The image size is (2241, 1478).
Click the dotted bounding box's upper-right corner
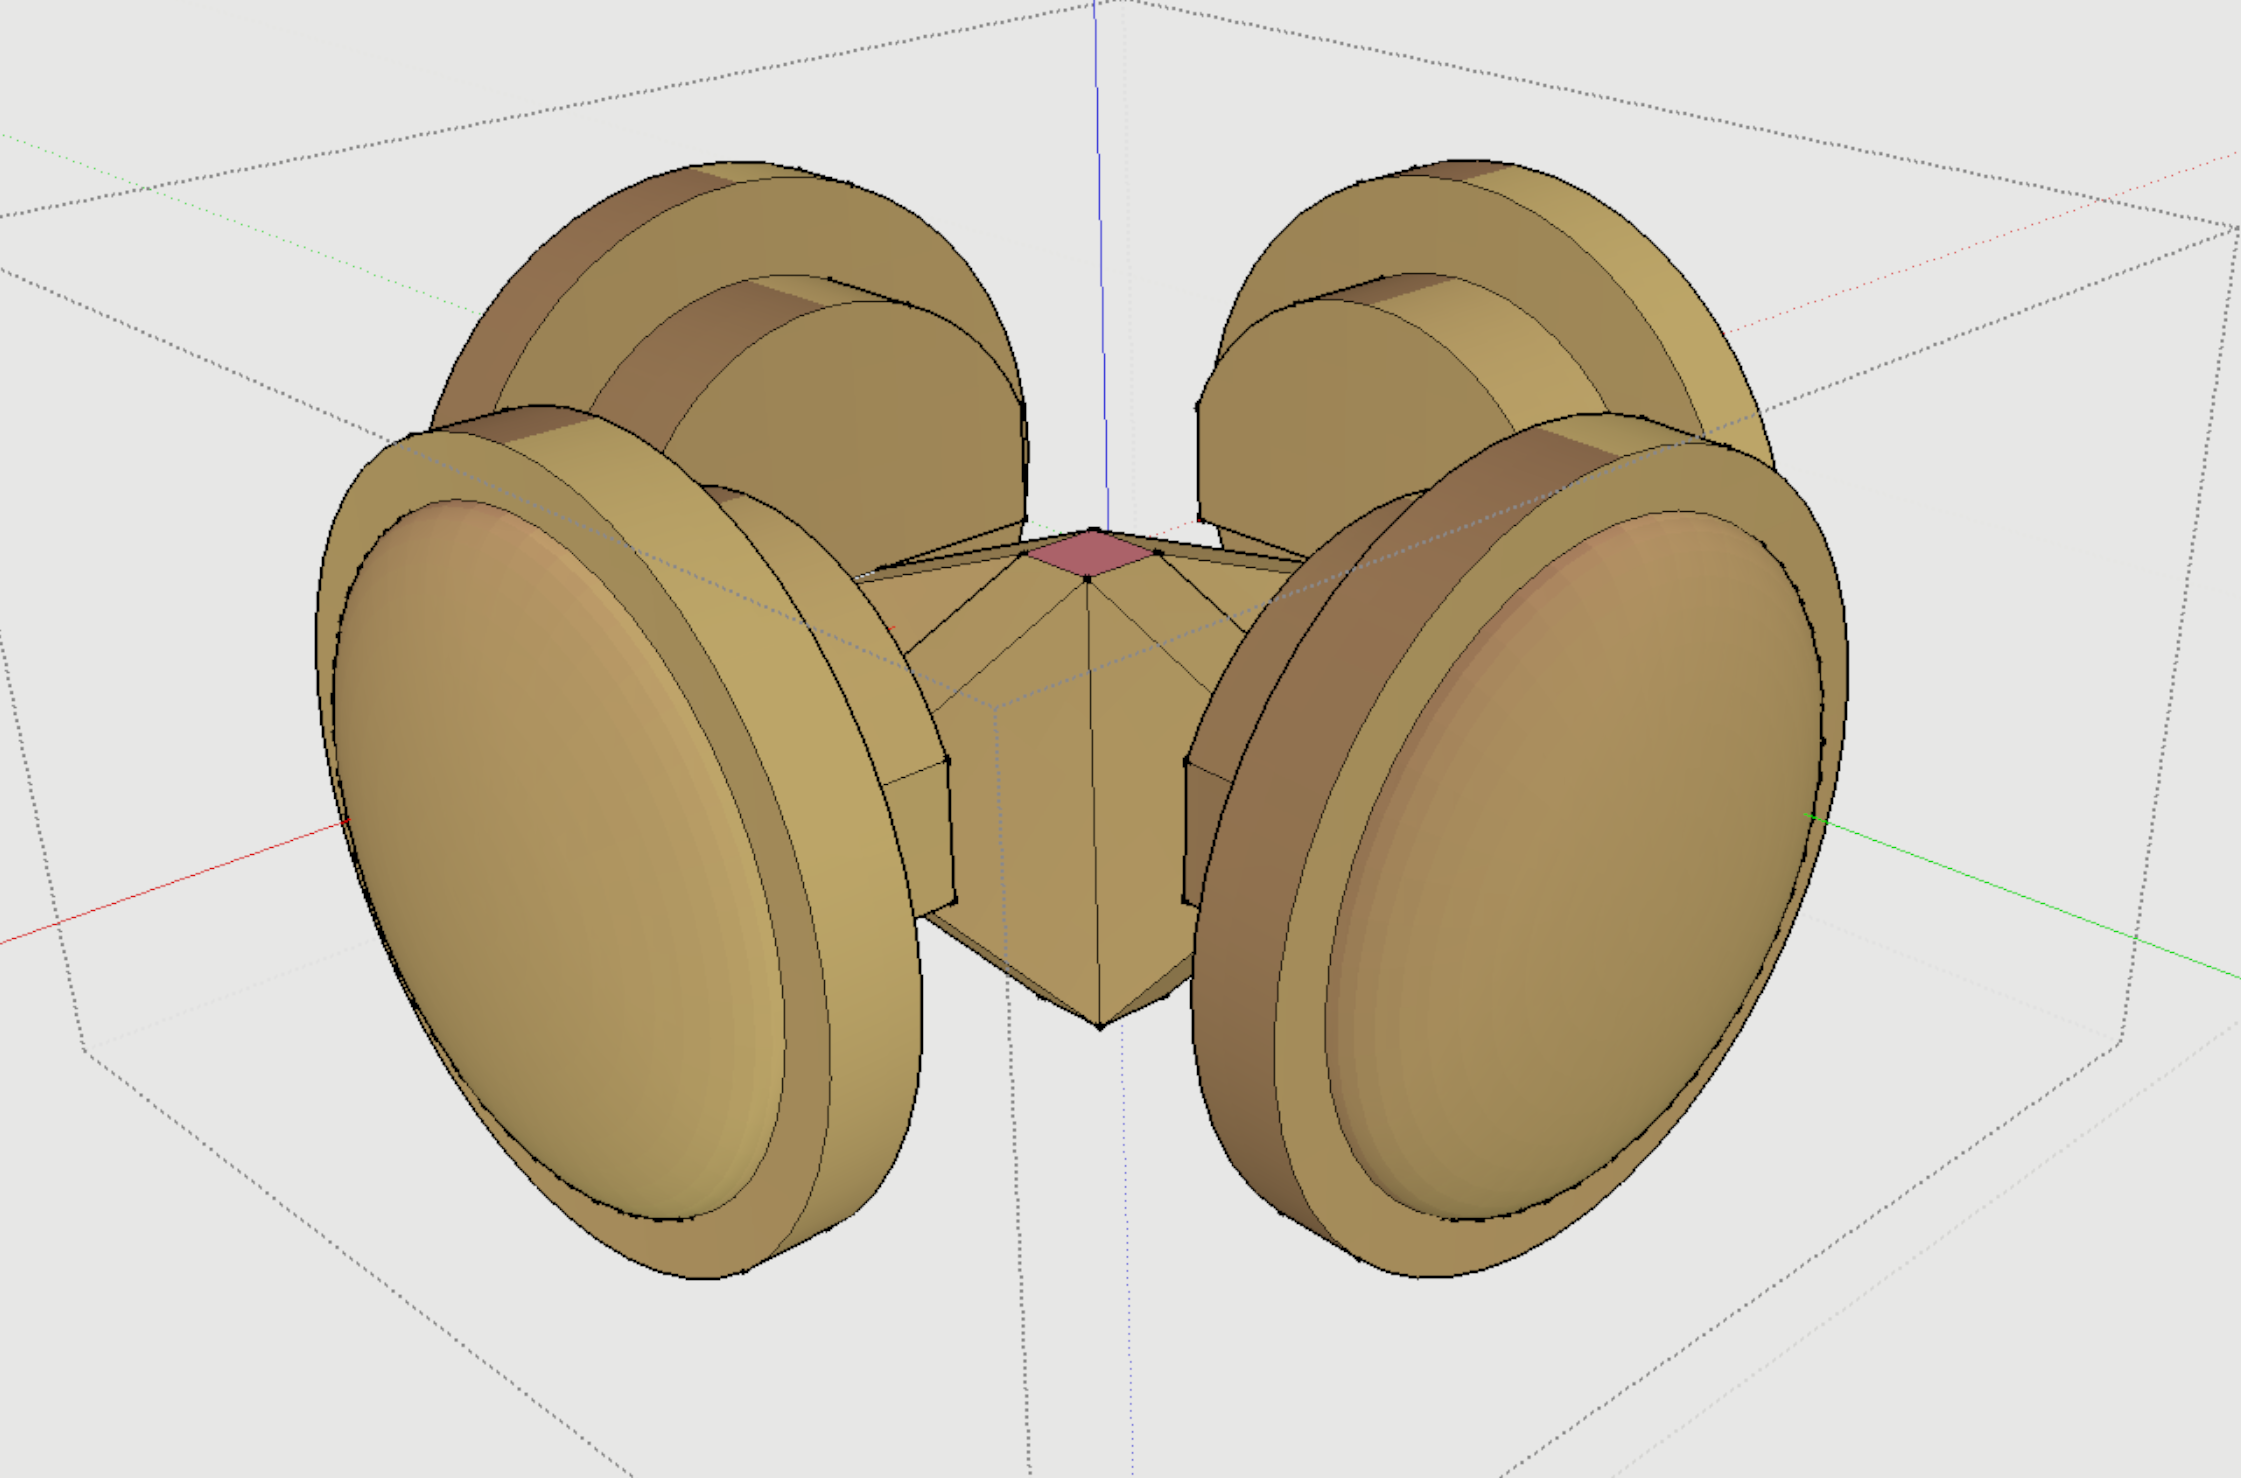pyautogui.click(x=2237, y=228)
